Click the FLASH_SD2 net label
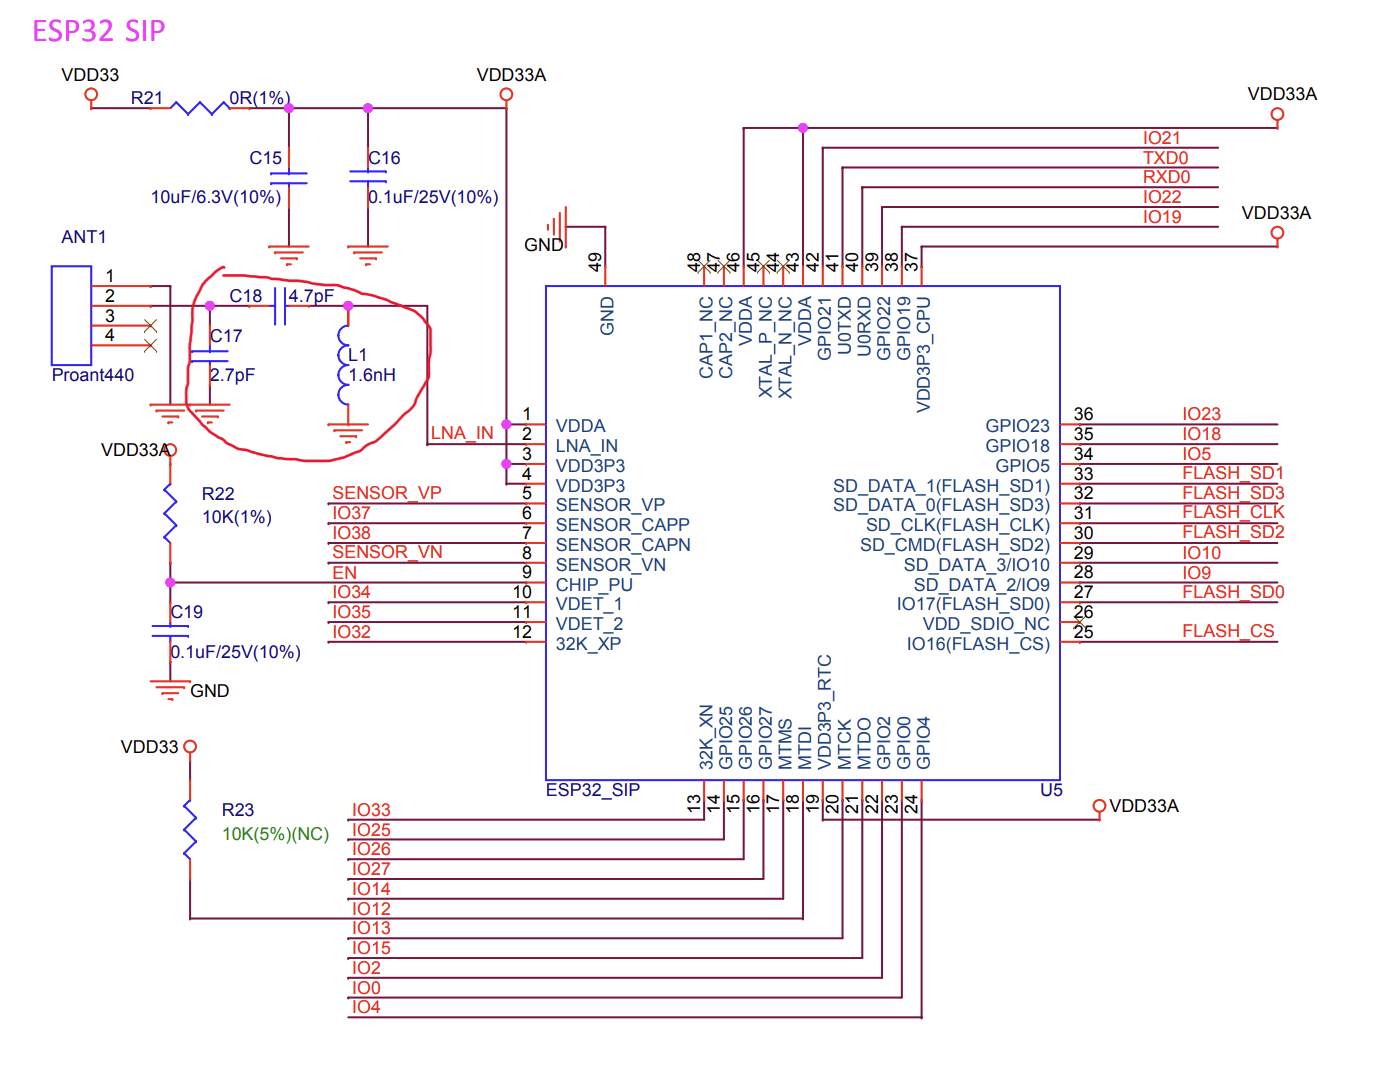Viewport: 1393px width, 1065px height. click(1233, 532)
